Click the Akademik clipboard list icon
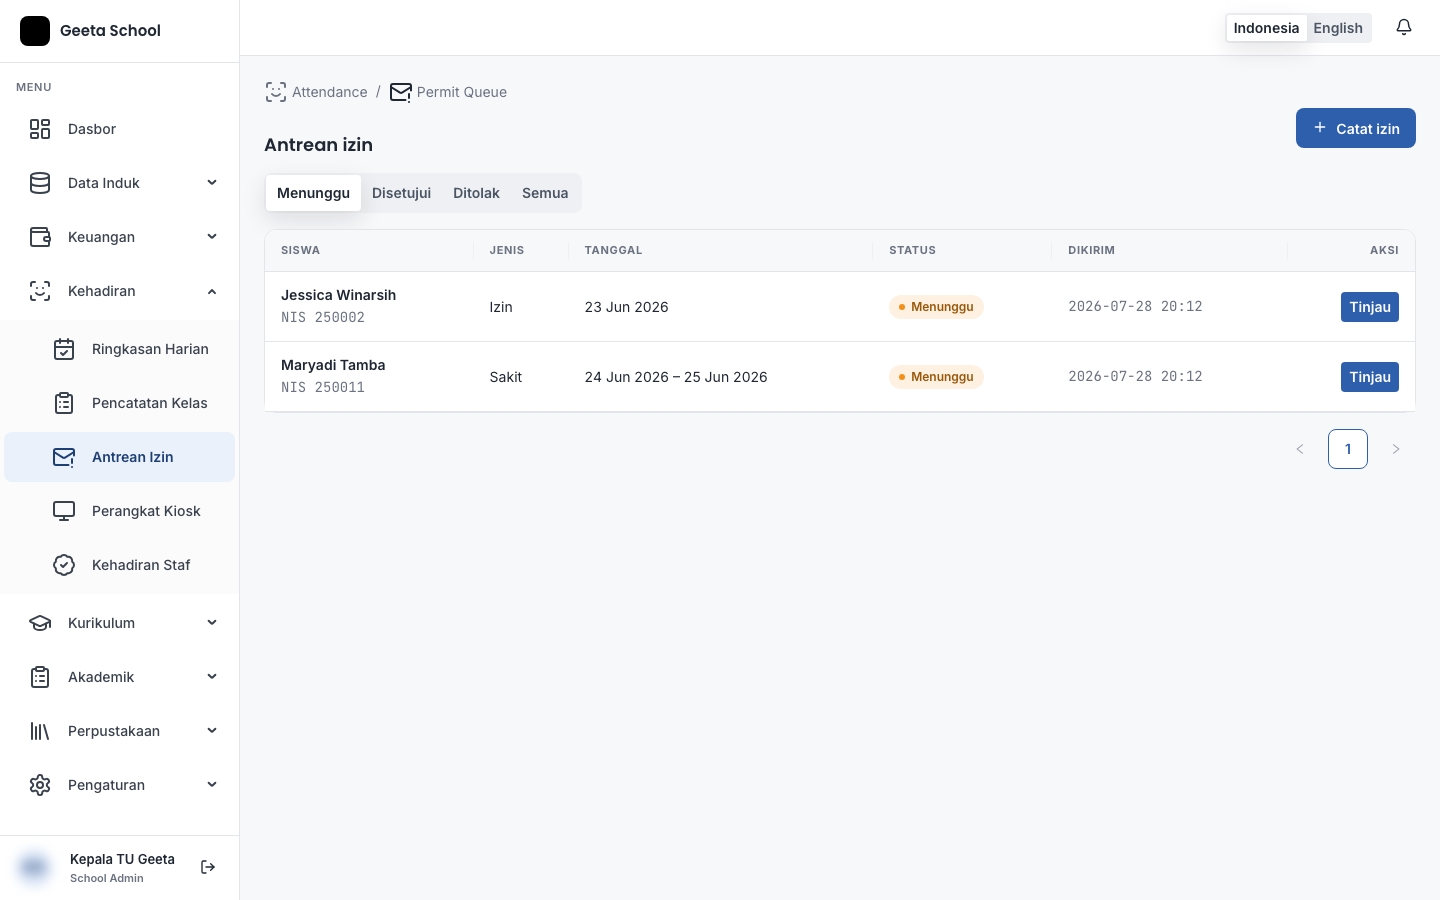 tap(40, 677)
